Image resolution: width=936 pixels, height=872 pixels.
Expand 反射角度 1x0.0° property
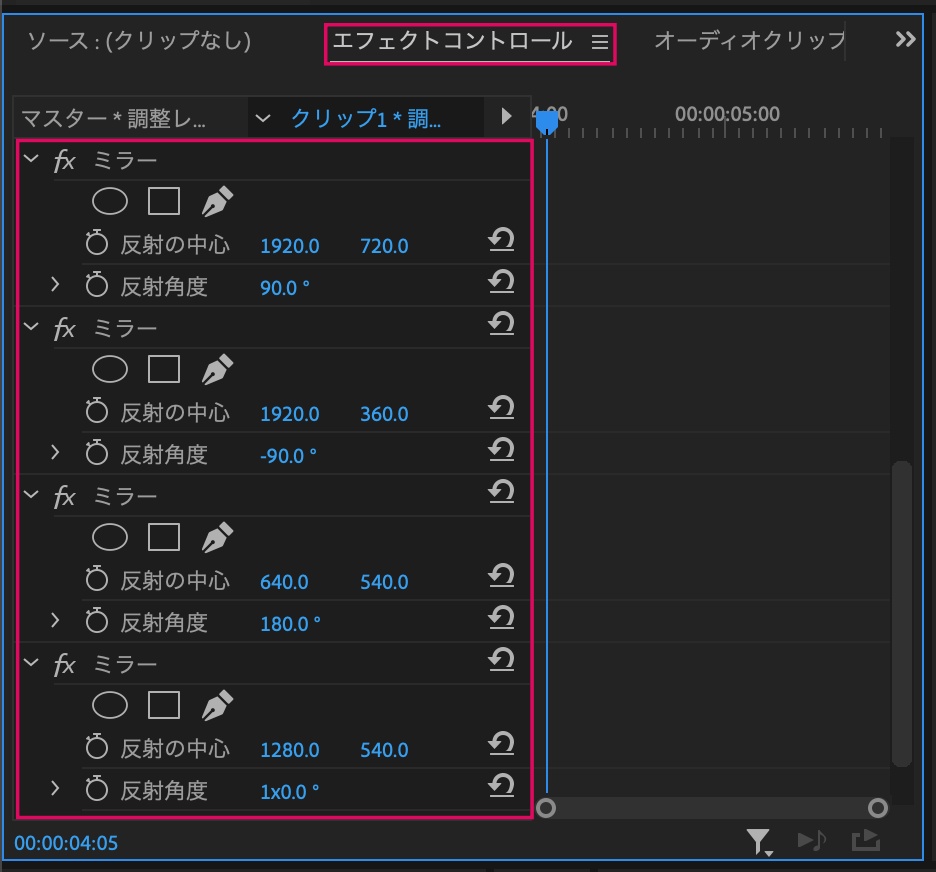click(55, 788)
